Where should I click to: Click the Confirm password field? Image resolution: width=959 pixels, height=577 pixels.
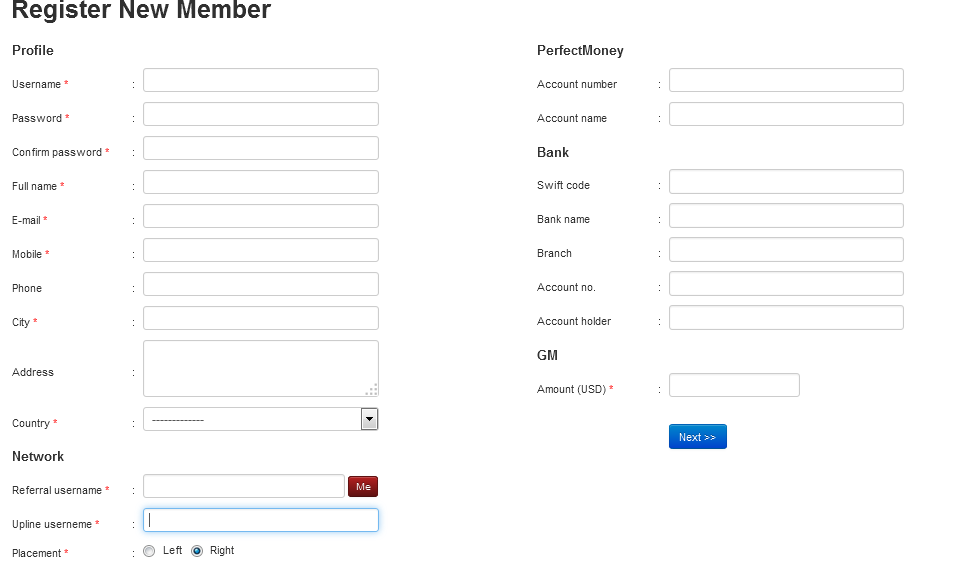point(260,148)
